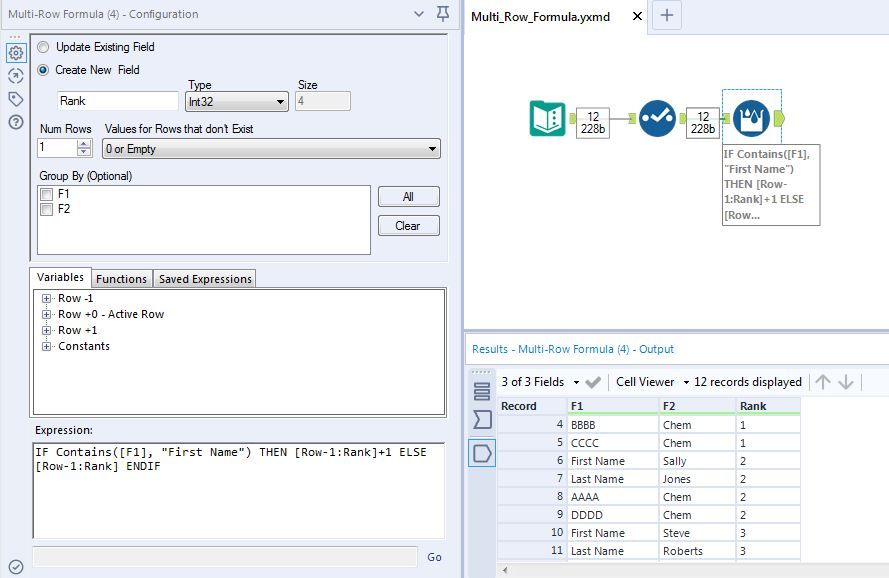Image resolution: width=889 pixels, height=578 pixels.
Task: Click the Configuration gear icon in sidebar
Action: click(x=15, y=53)
